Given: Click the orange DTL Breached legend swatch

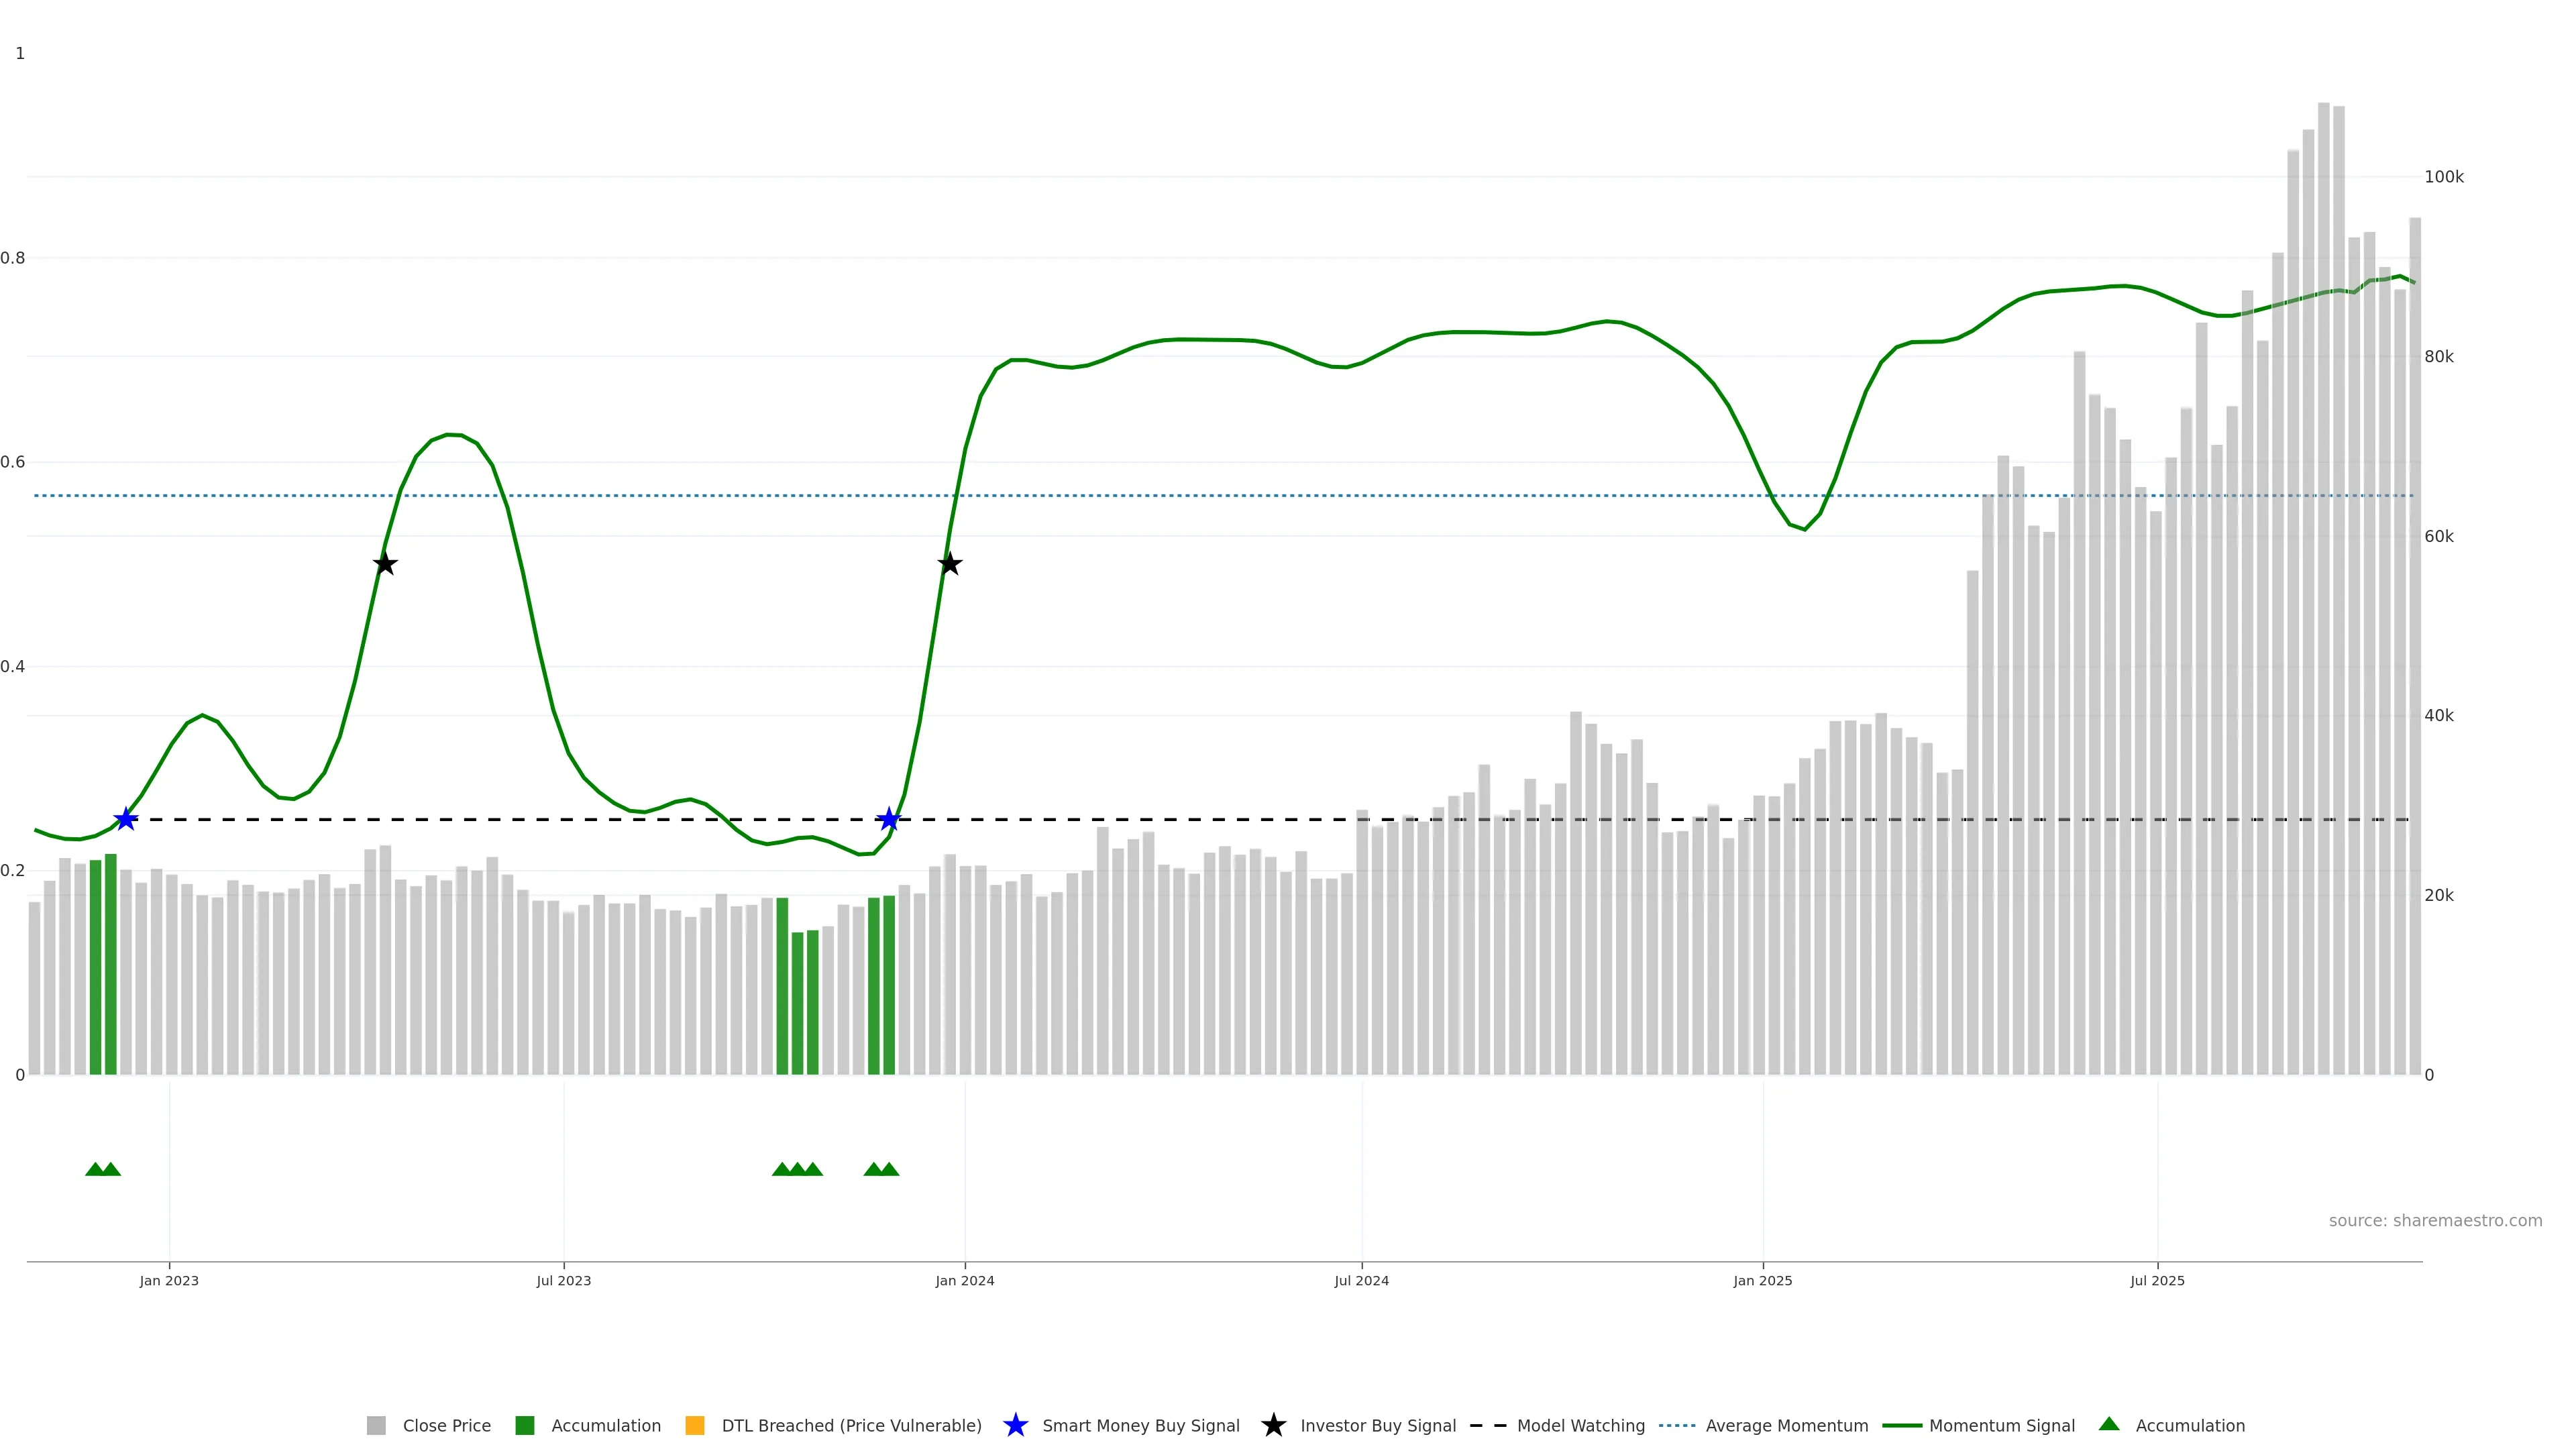Looking at the screenshot, I should pos(694,1425).
